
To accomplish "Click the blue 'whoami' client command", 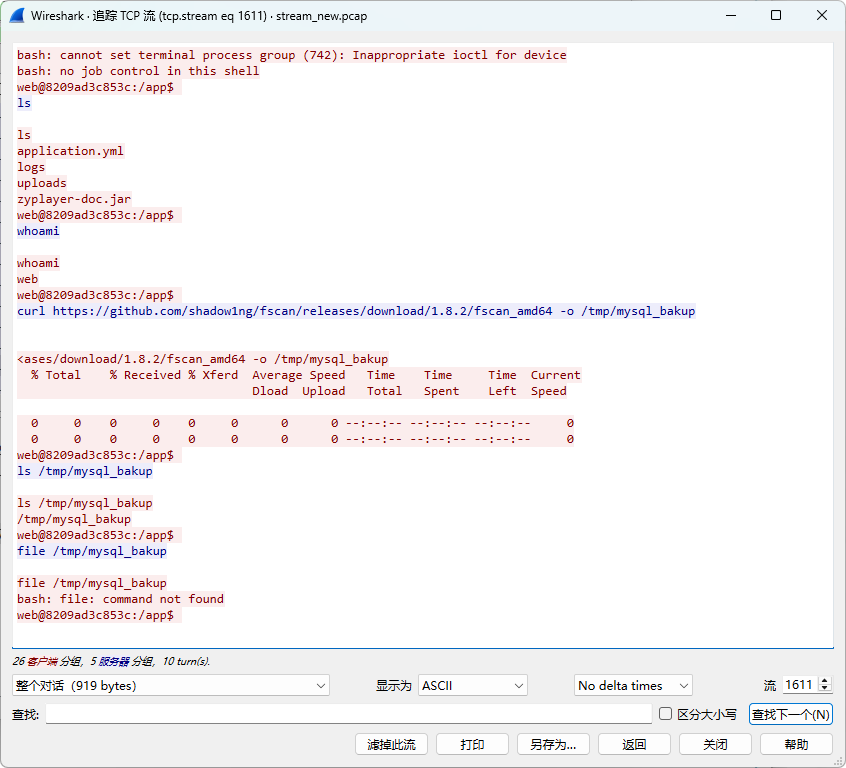I will 38,231.
